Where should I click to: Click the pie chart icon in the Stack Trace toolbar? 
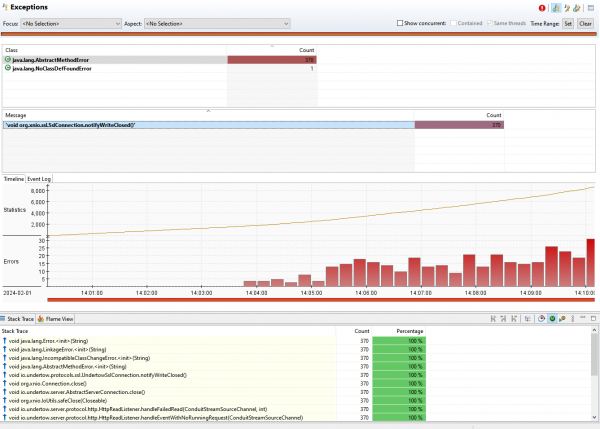[x=540, y=318]
